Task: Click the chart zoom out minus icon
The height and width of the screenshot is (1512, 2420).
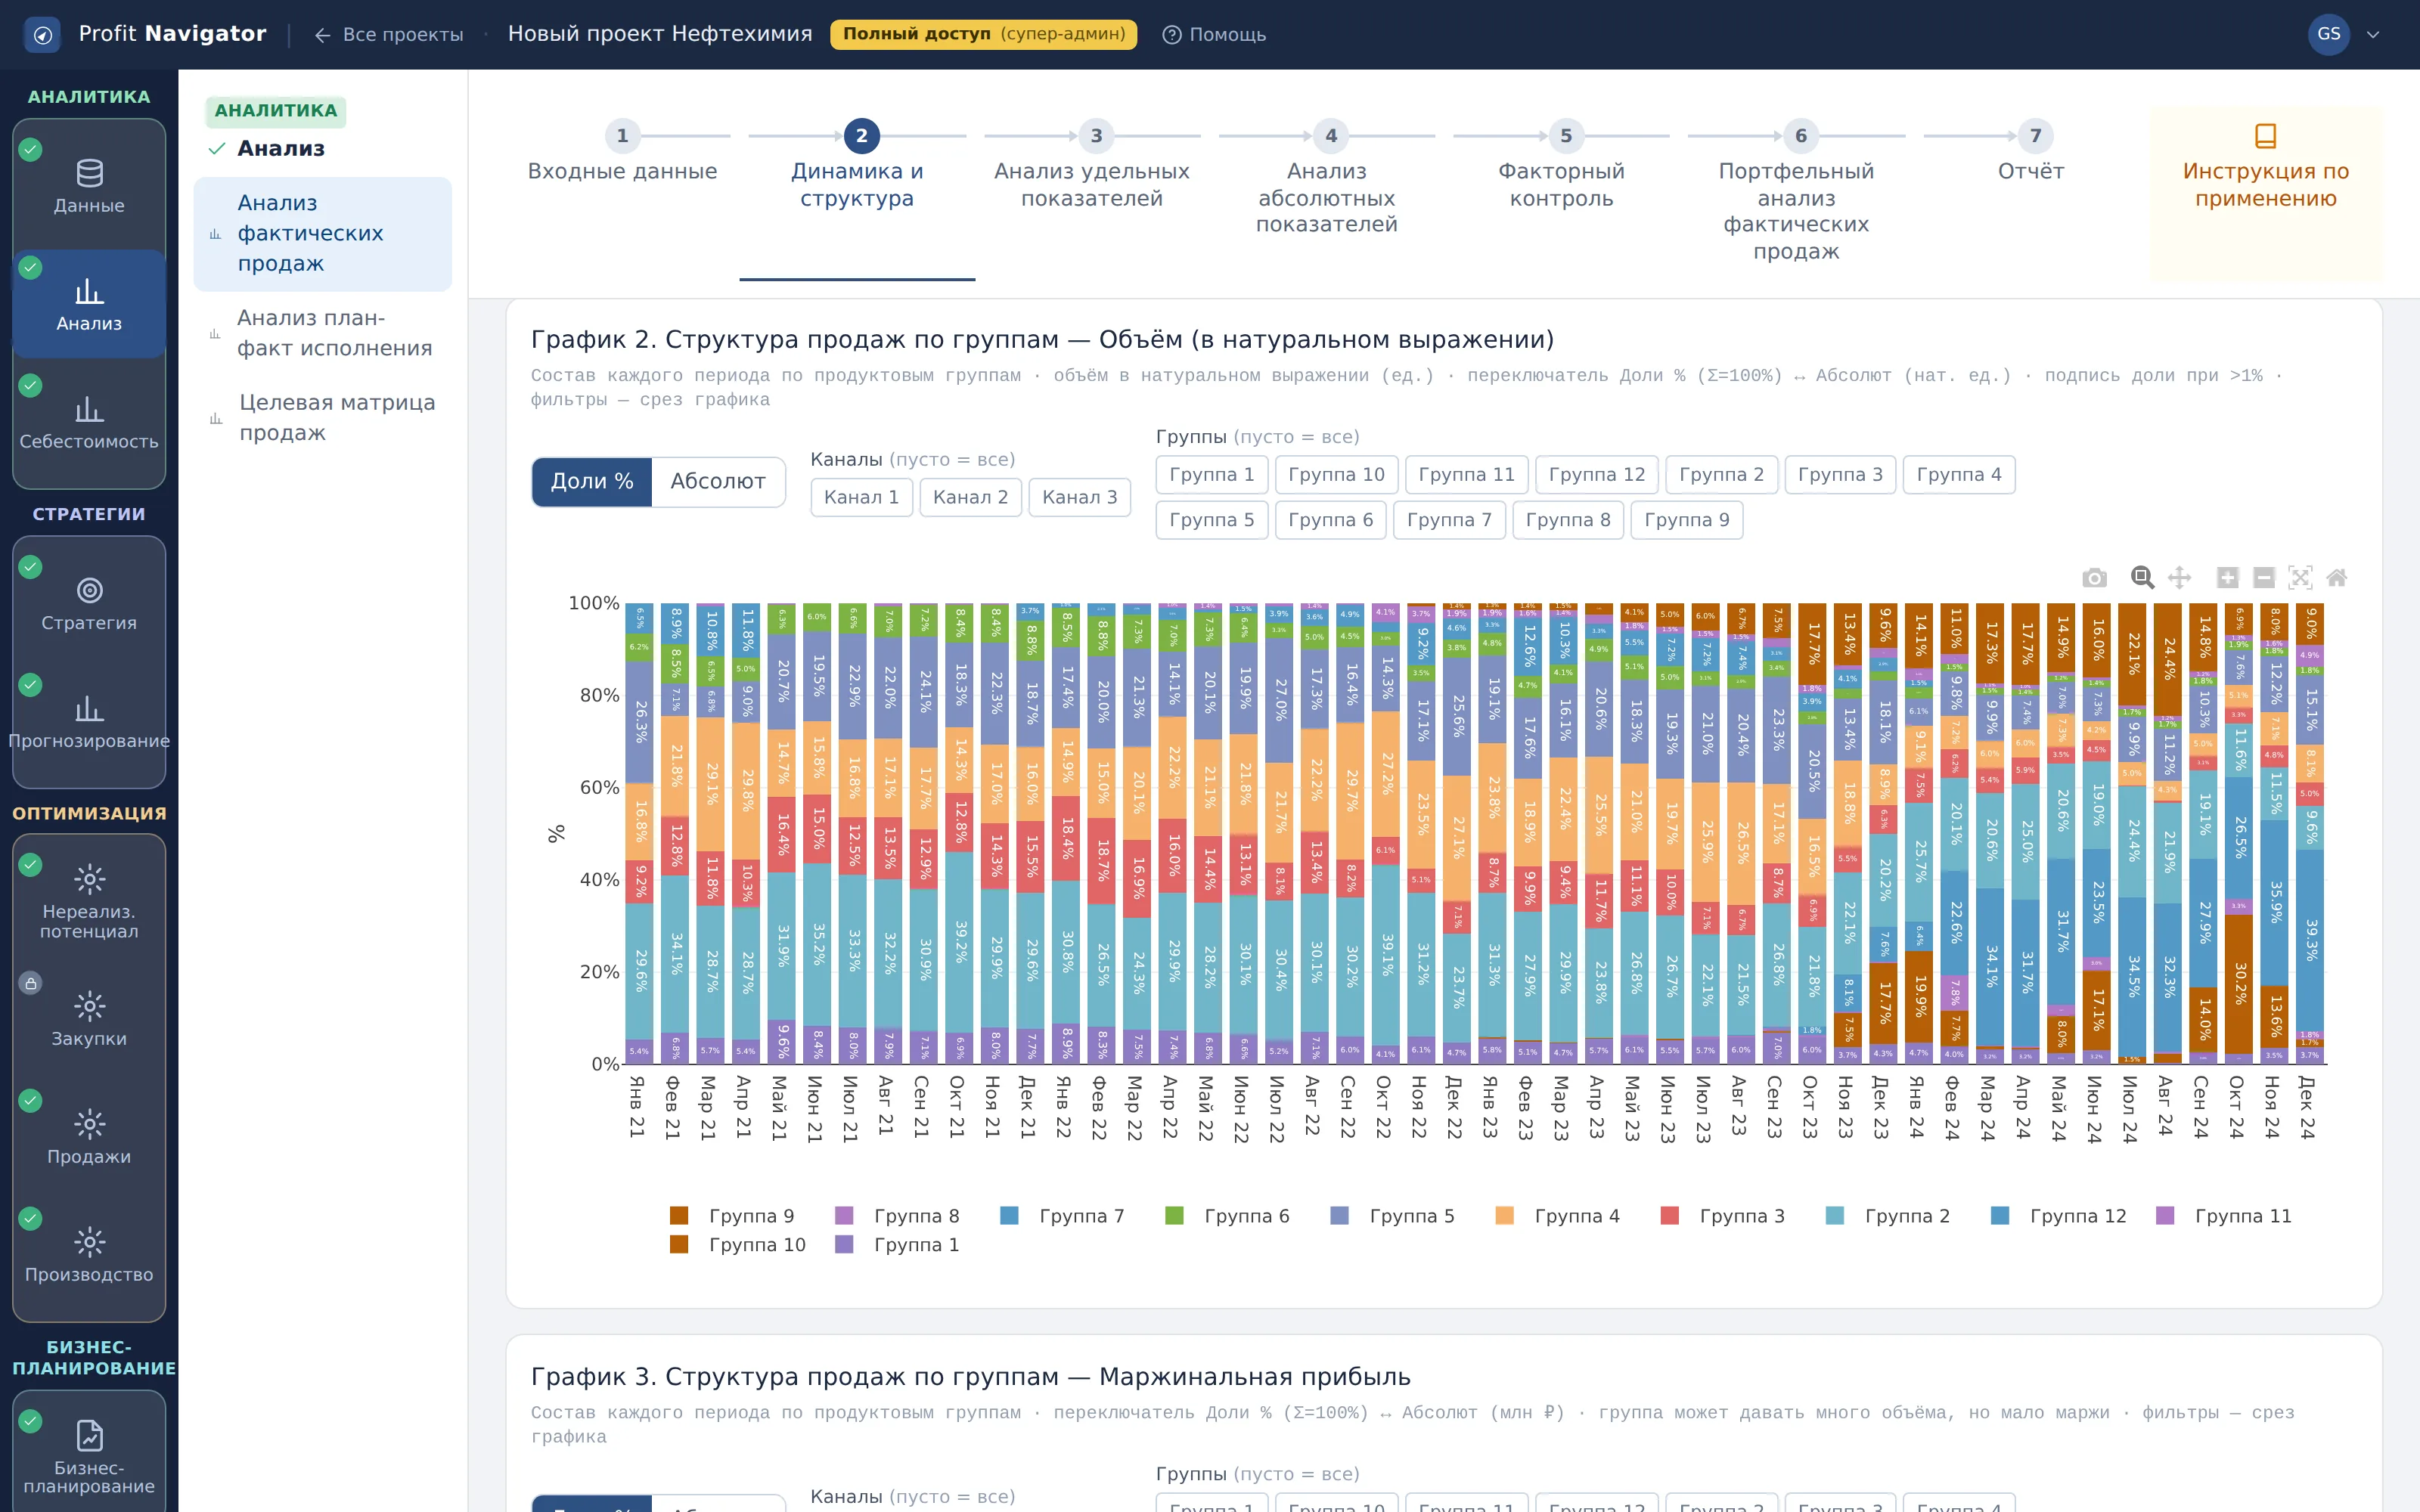Action: pos(2264,578)
